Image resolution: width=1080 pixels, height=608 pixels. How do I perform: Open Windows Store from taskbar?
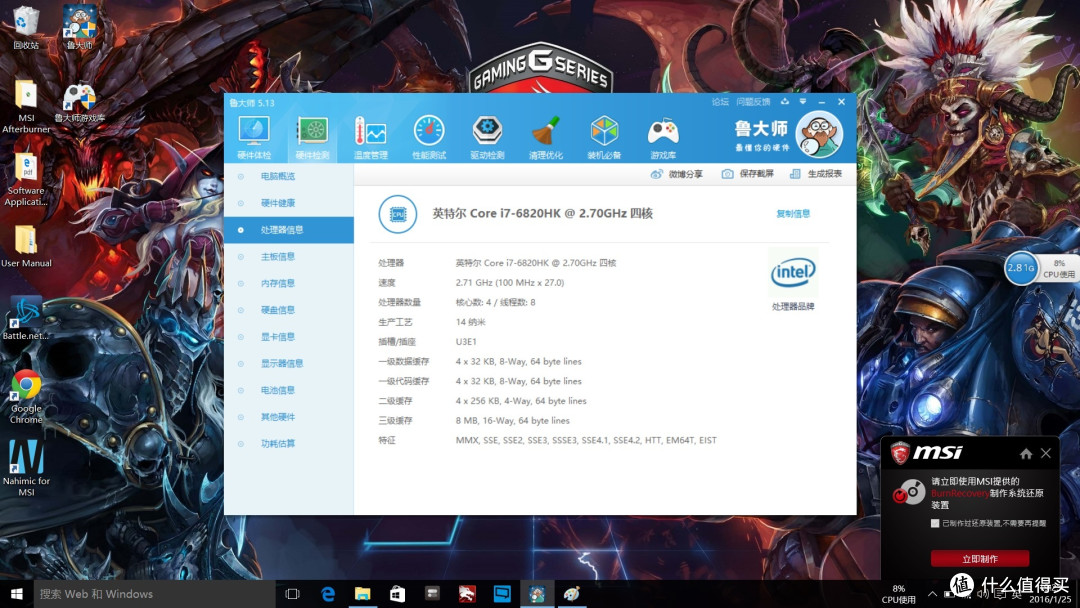(397, 594)
